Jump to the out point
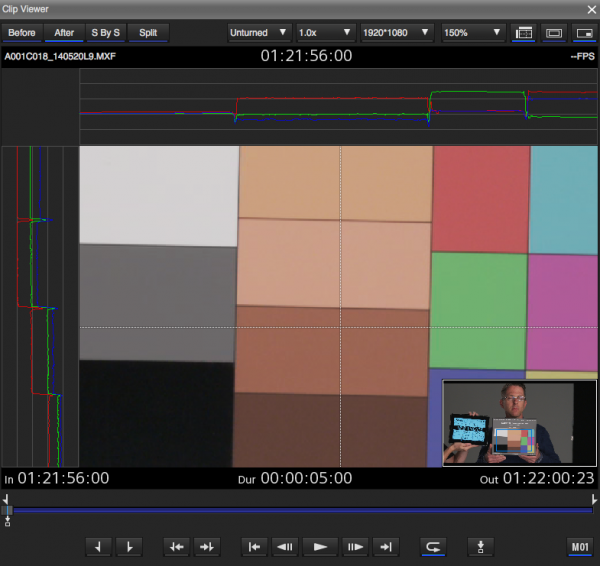This screenshot has height=566, width=600. point(208,546)
